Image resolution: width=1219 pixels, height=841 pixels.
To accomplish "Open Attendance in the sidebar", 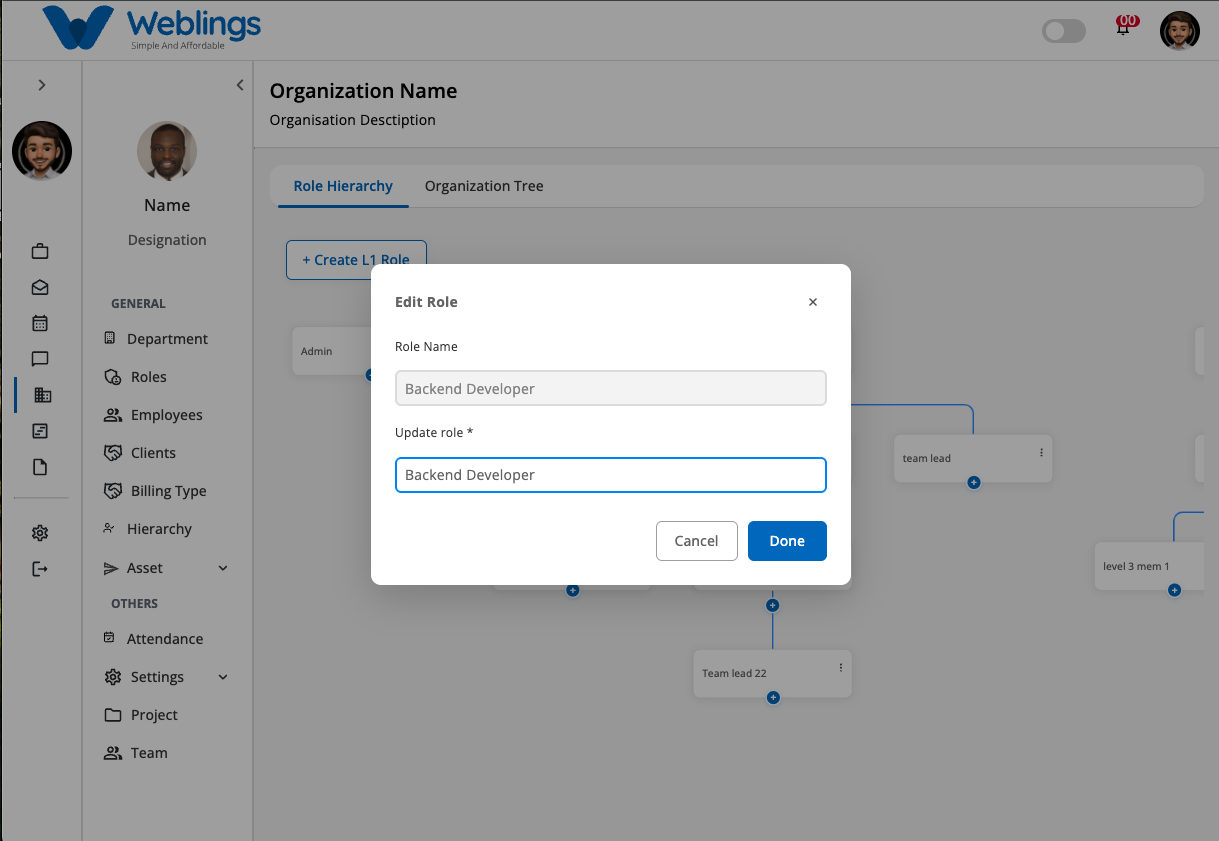I will click(x=154, y=639).
